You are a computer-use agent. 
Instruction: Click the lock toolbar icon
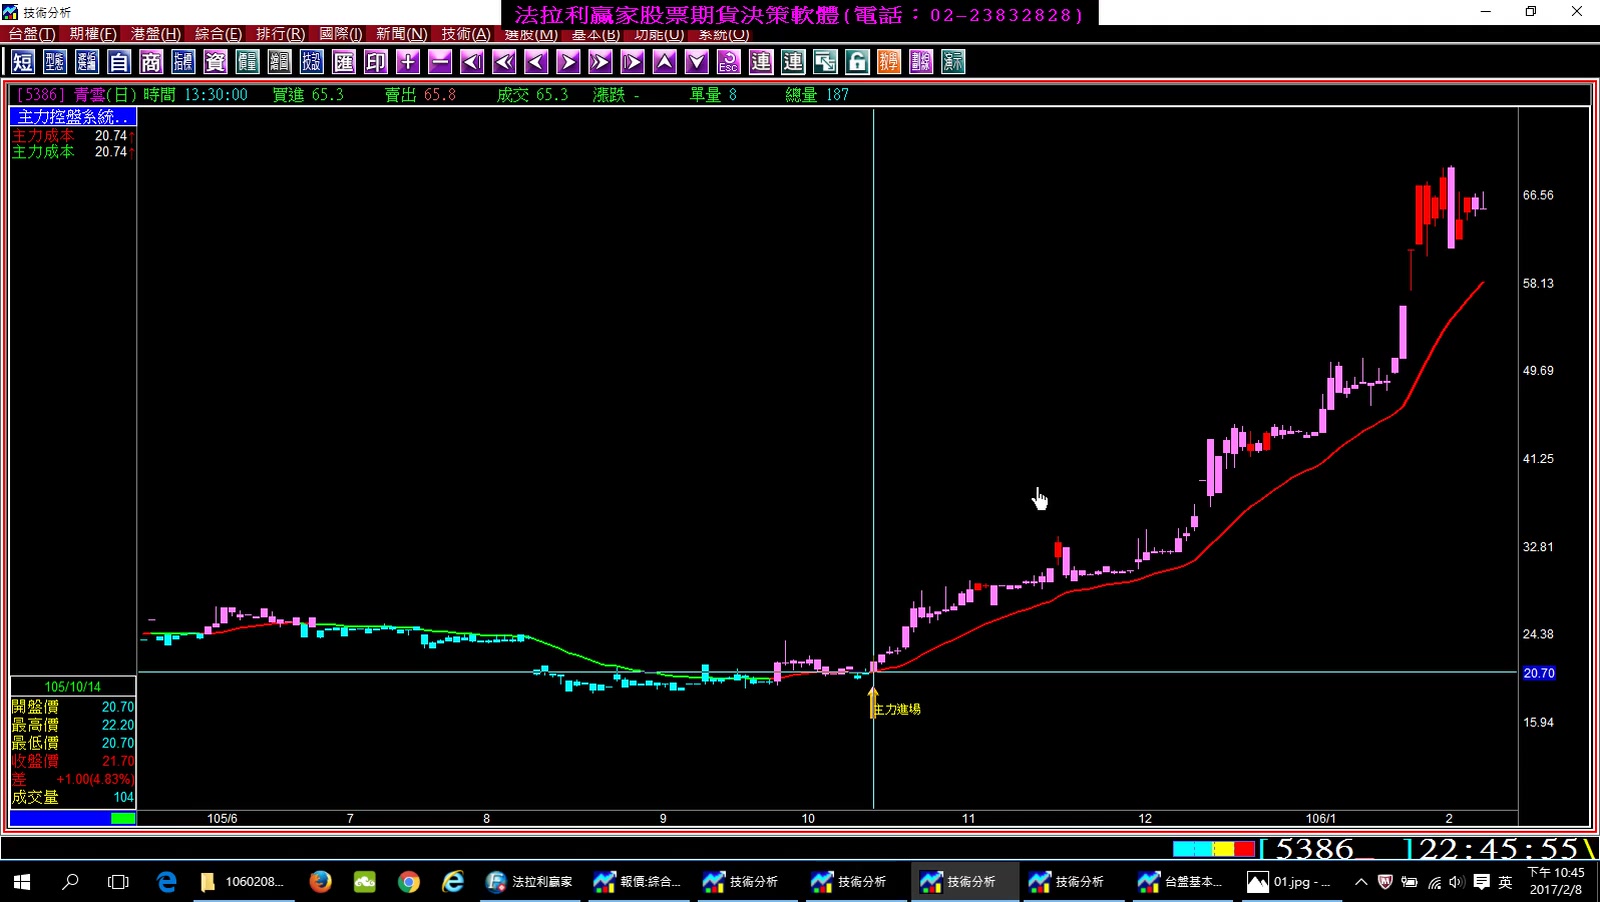pyautogui.click(x=857, y=62)
